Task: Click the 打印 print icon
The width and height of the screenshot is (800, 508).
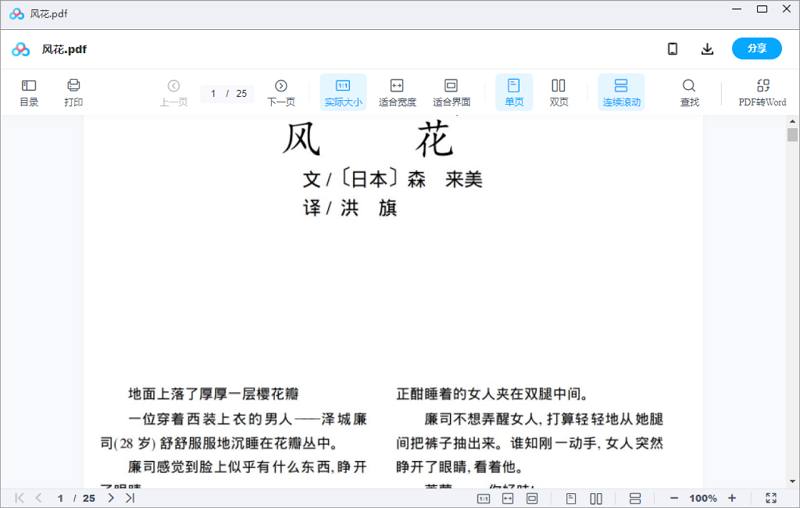Action: tap(73, 92)
